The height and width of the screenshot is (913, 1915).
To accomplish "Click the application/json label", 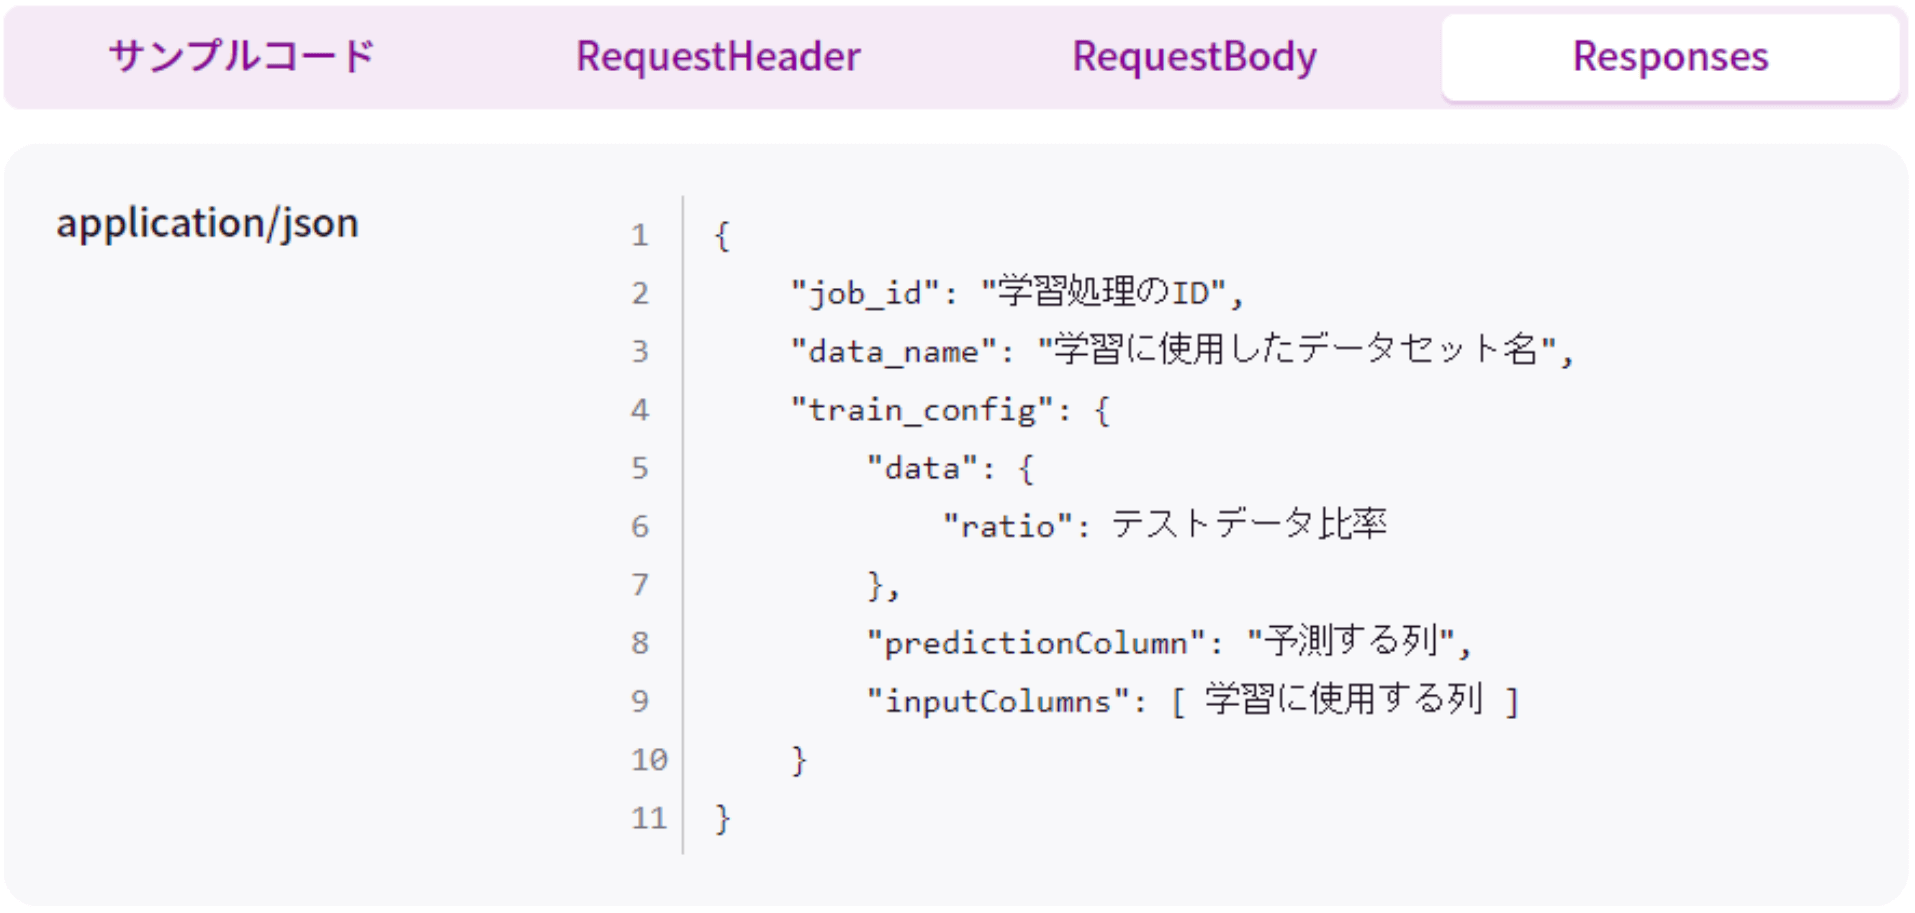I will (207, 223).
